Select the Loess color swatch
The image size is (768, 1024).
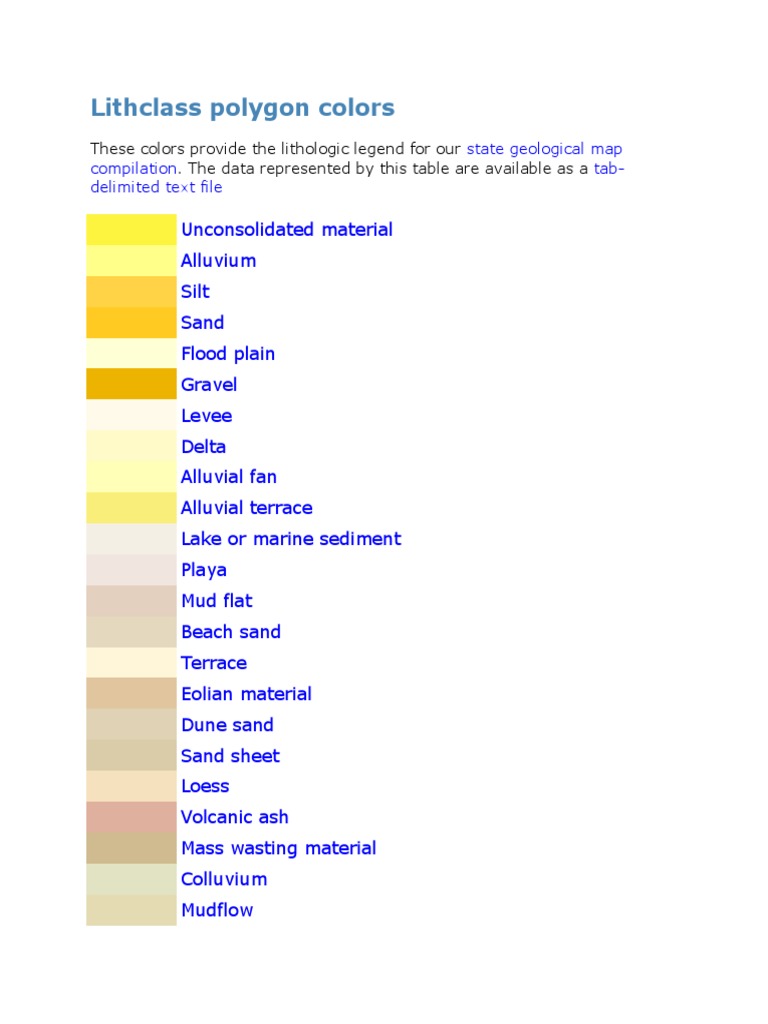[131, 786]
